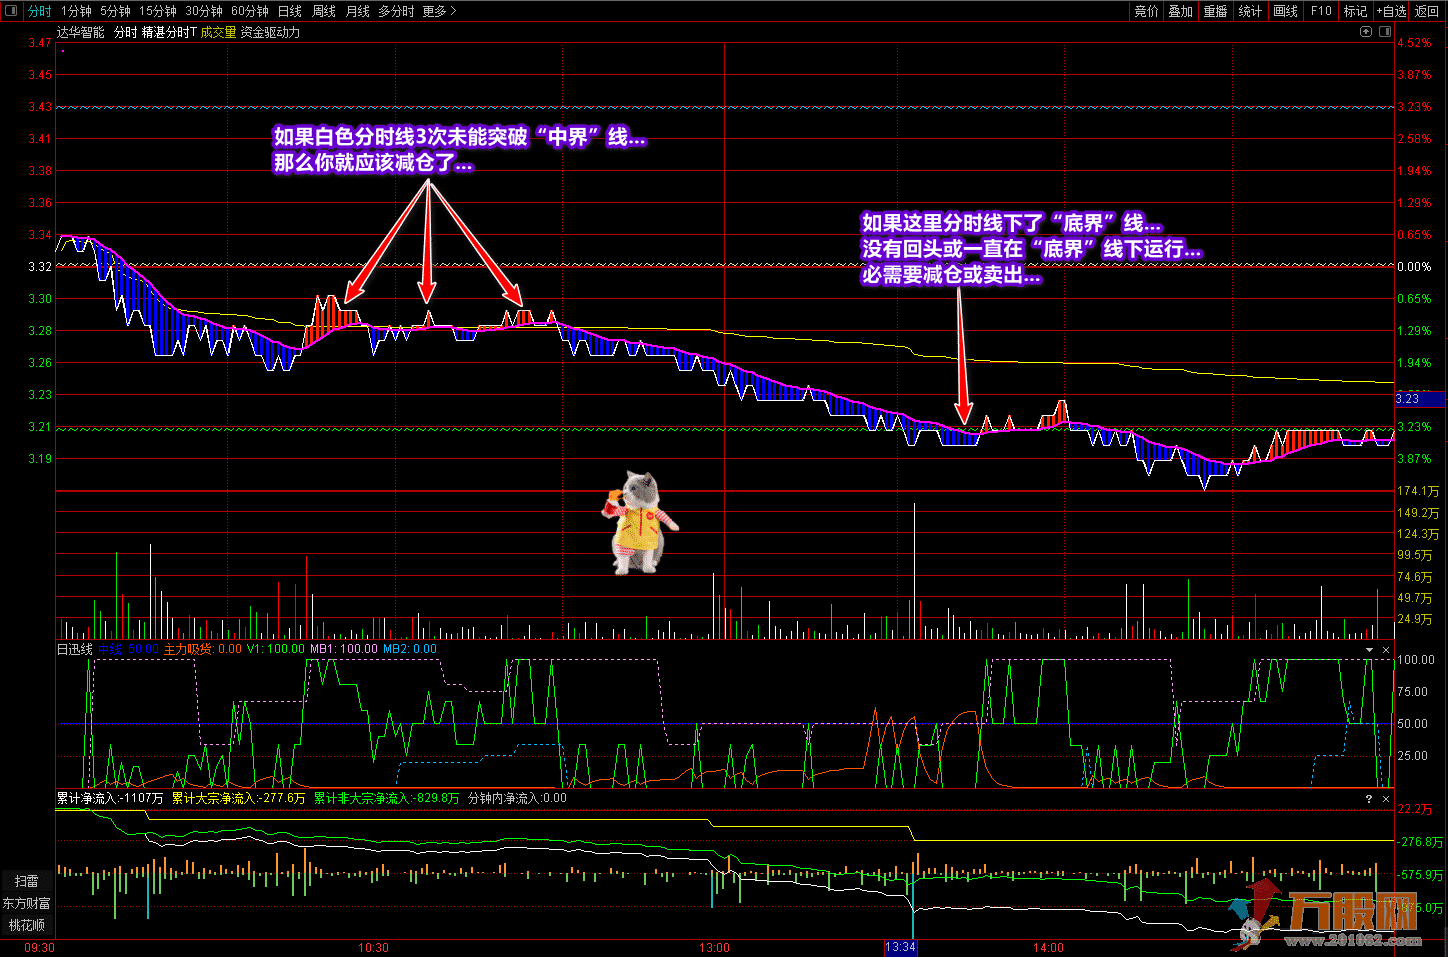1448x957 pixels.
Task: Click the 返回 back button
Action: pyautogui.click(x=1427, y=11)
